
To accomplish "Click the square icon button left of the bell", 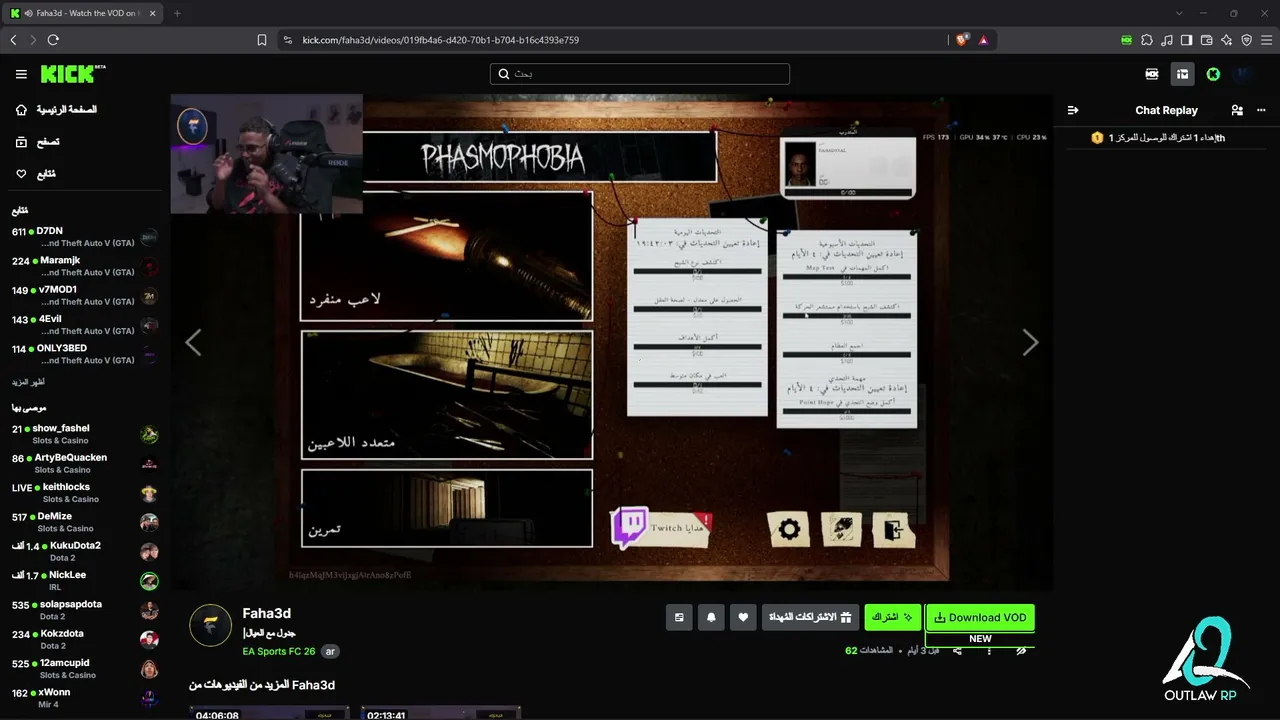I will pyautogui.click(x=679, y=618).
